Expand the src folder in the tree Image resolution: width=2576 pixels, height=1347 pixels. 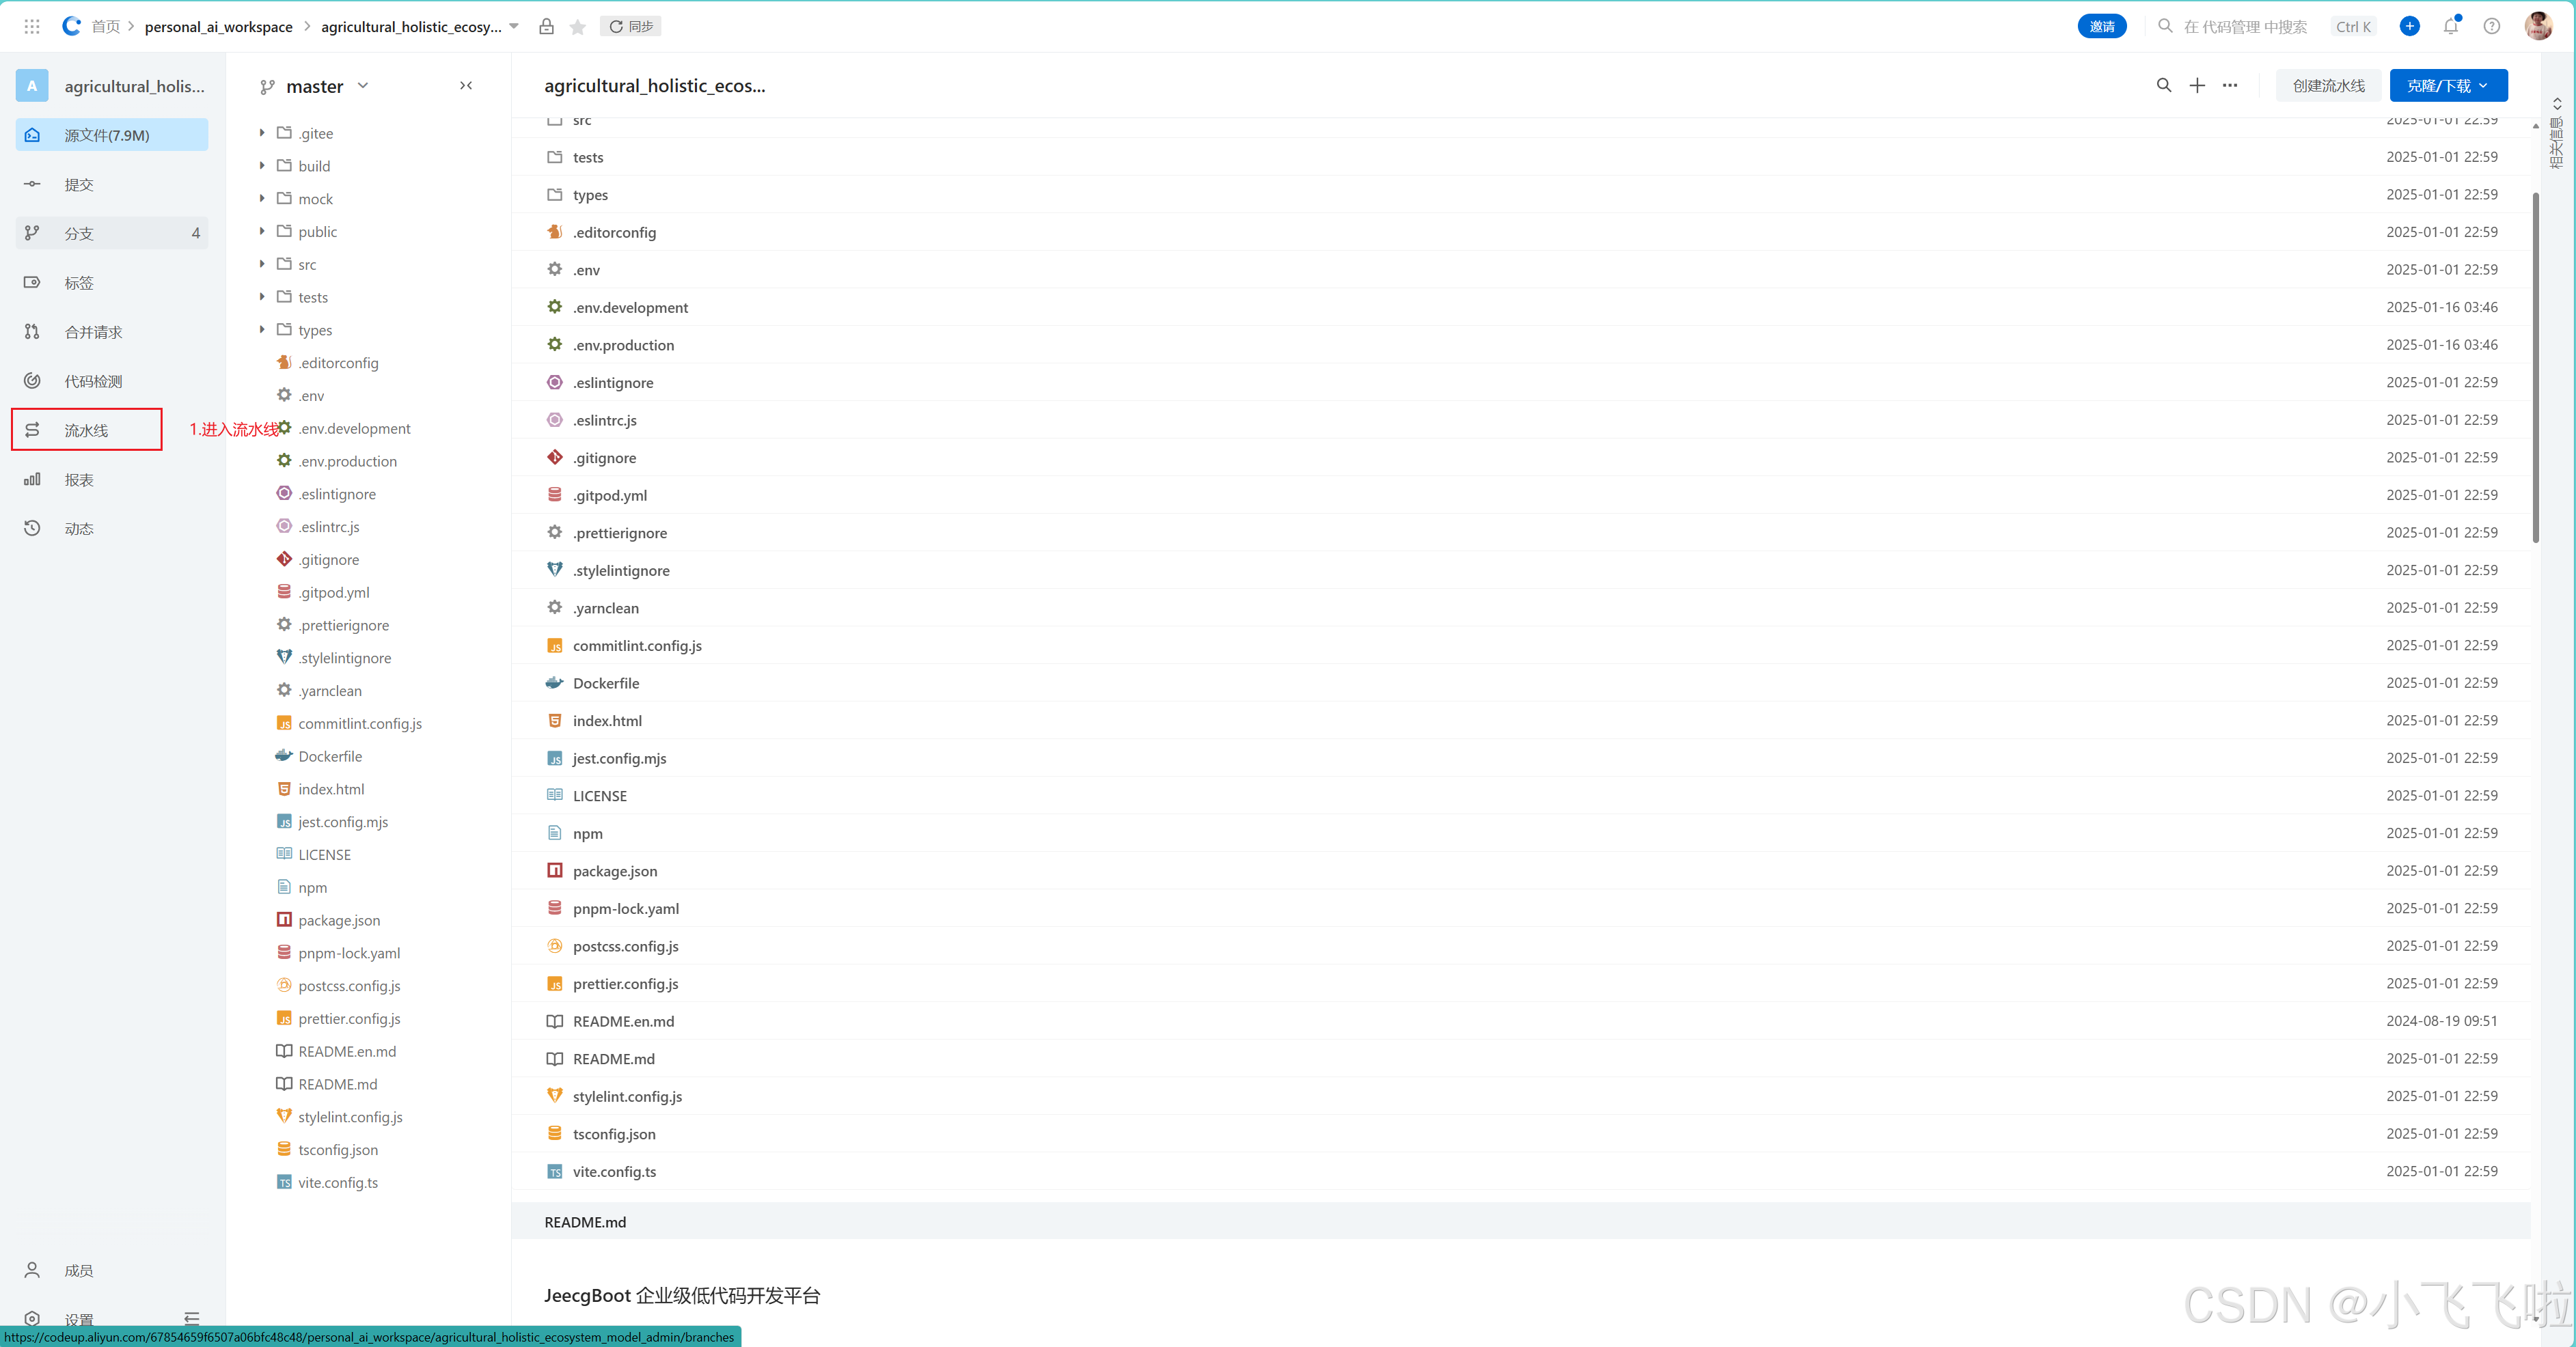tap(262, 264)
